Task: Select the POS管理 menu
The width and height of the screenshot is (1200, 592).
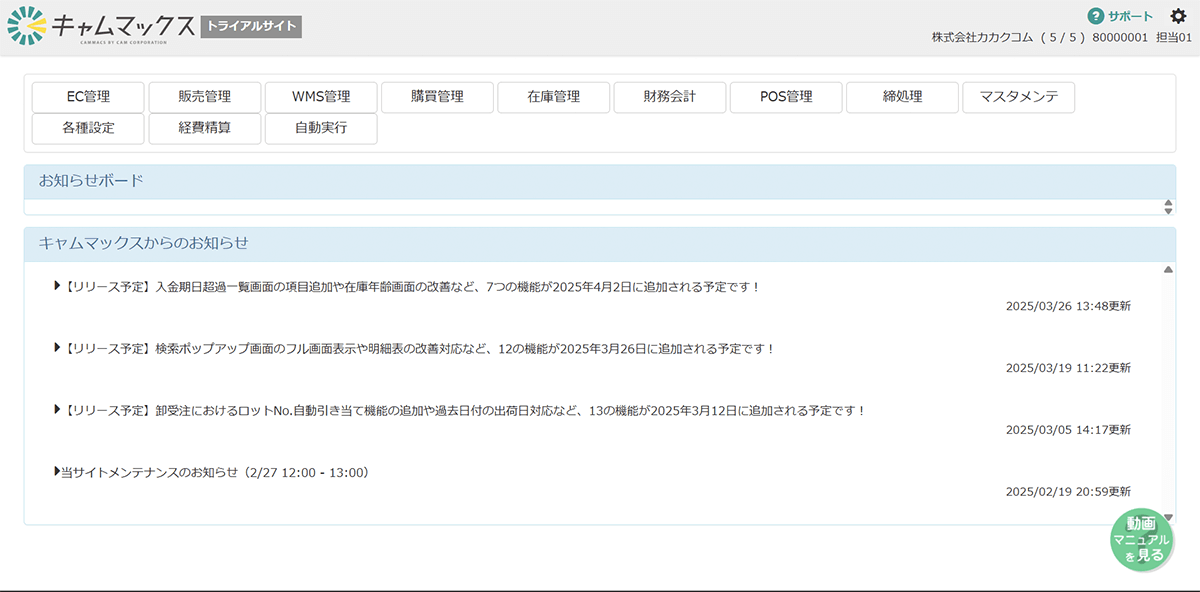Action: point(786,97)
